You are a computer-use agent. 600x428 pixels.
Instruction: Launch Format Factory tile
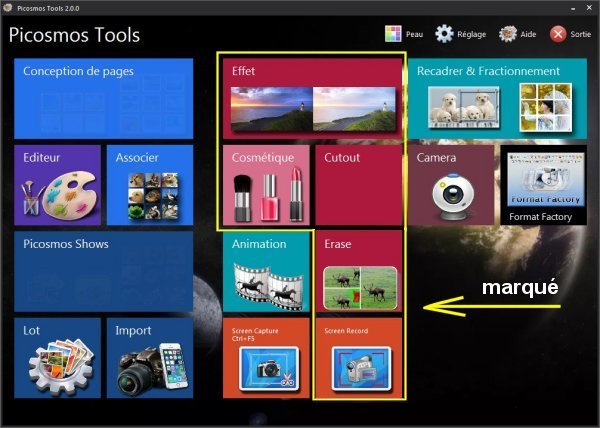(544, 185)
